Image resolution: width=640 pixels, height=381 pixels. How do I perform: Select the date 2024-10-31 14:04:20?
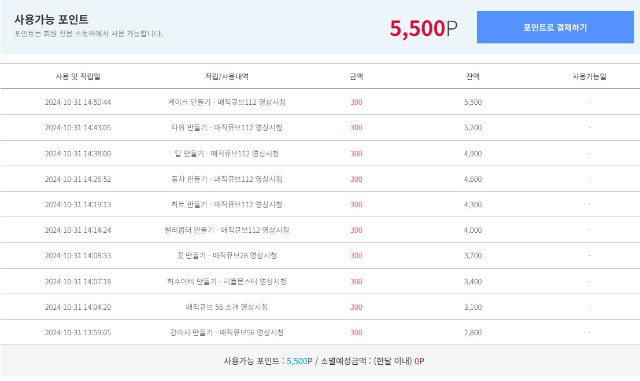point(78,307)
